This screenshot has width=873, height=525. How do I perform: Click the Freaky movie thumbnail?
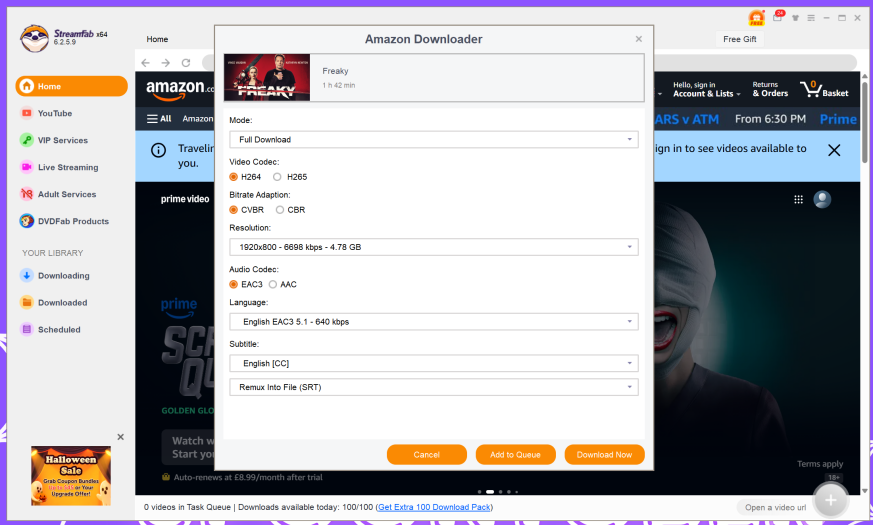(267, 77)
